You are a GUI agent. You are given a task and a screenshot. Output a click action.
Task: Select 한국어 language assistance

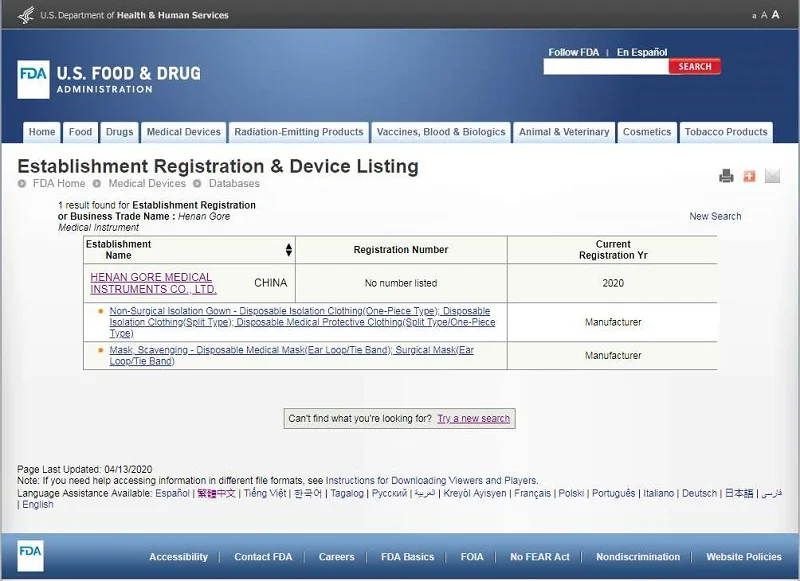pos(308,493)
